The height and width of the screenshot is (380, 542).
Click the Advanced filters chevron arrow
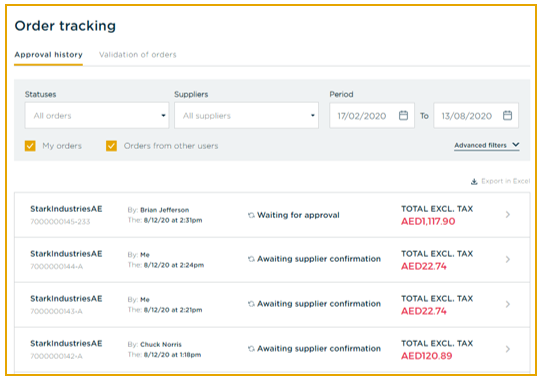[x=516, y=145]
